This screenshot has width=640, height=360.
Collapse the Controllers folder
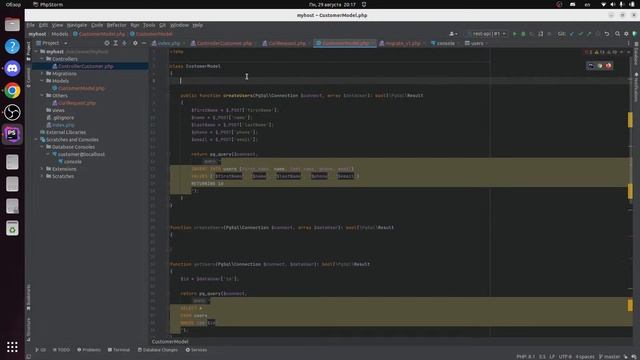tap(42, 59)
